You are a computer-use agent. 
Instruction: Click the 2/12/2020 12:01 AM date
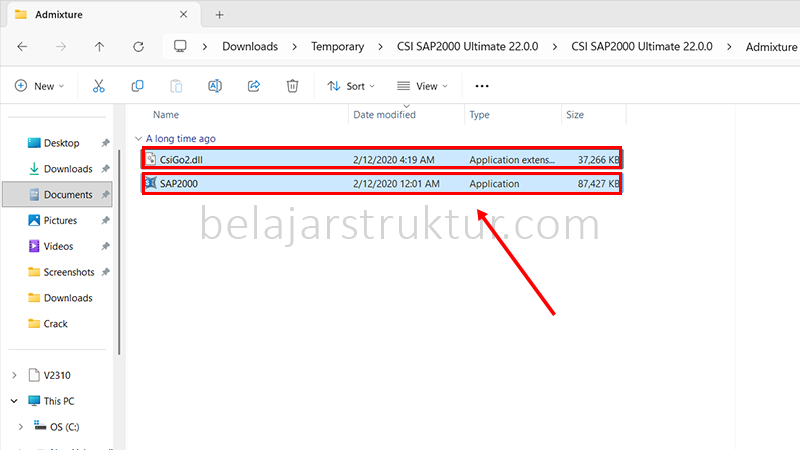tap(396, 184)
